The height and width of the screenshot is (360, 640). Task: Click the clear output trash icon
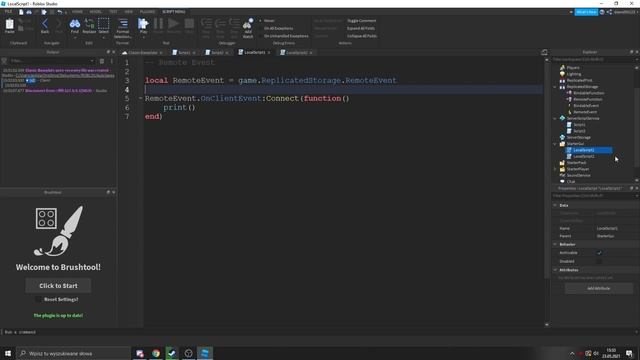(x=102, y=61)
